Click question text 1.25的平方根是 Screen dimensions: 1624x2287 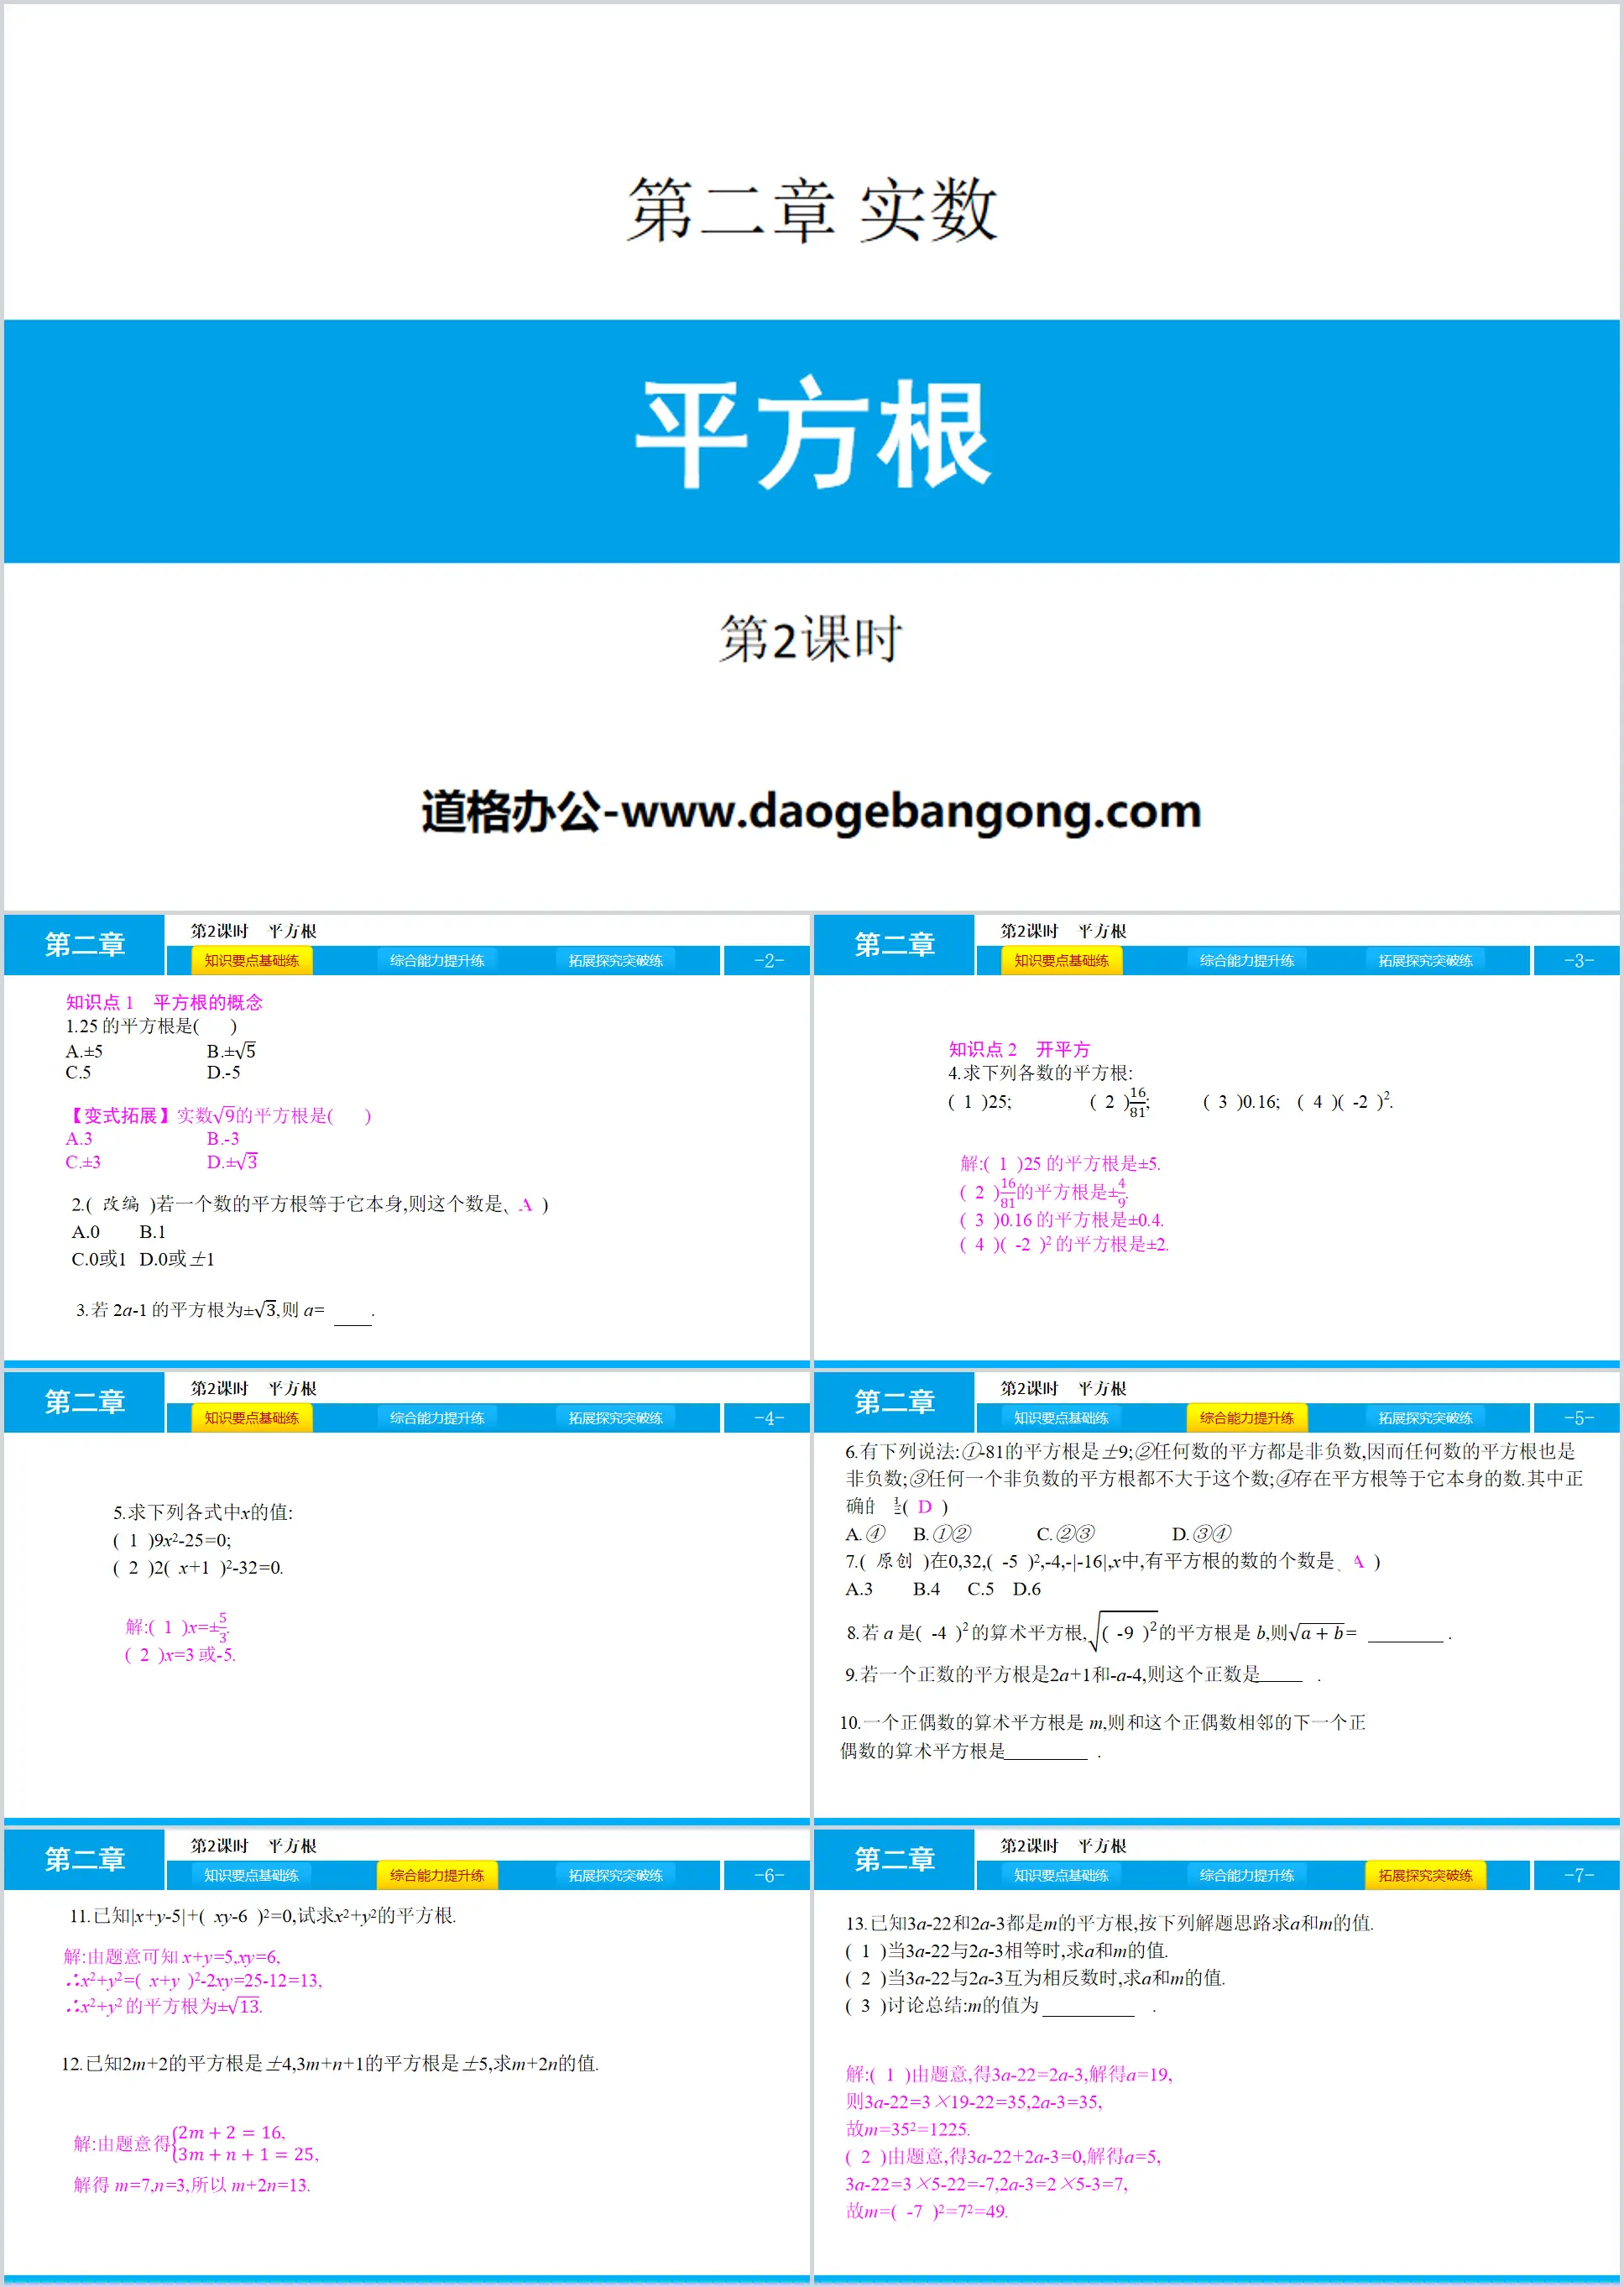pos(151,1026)
